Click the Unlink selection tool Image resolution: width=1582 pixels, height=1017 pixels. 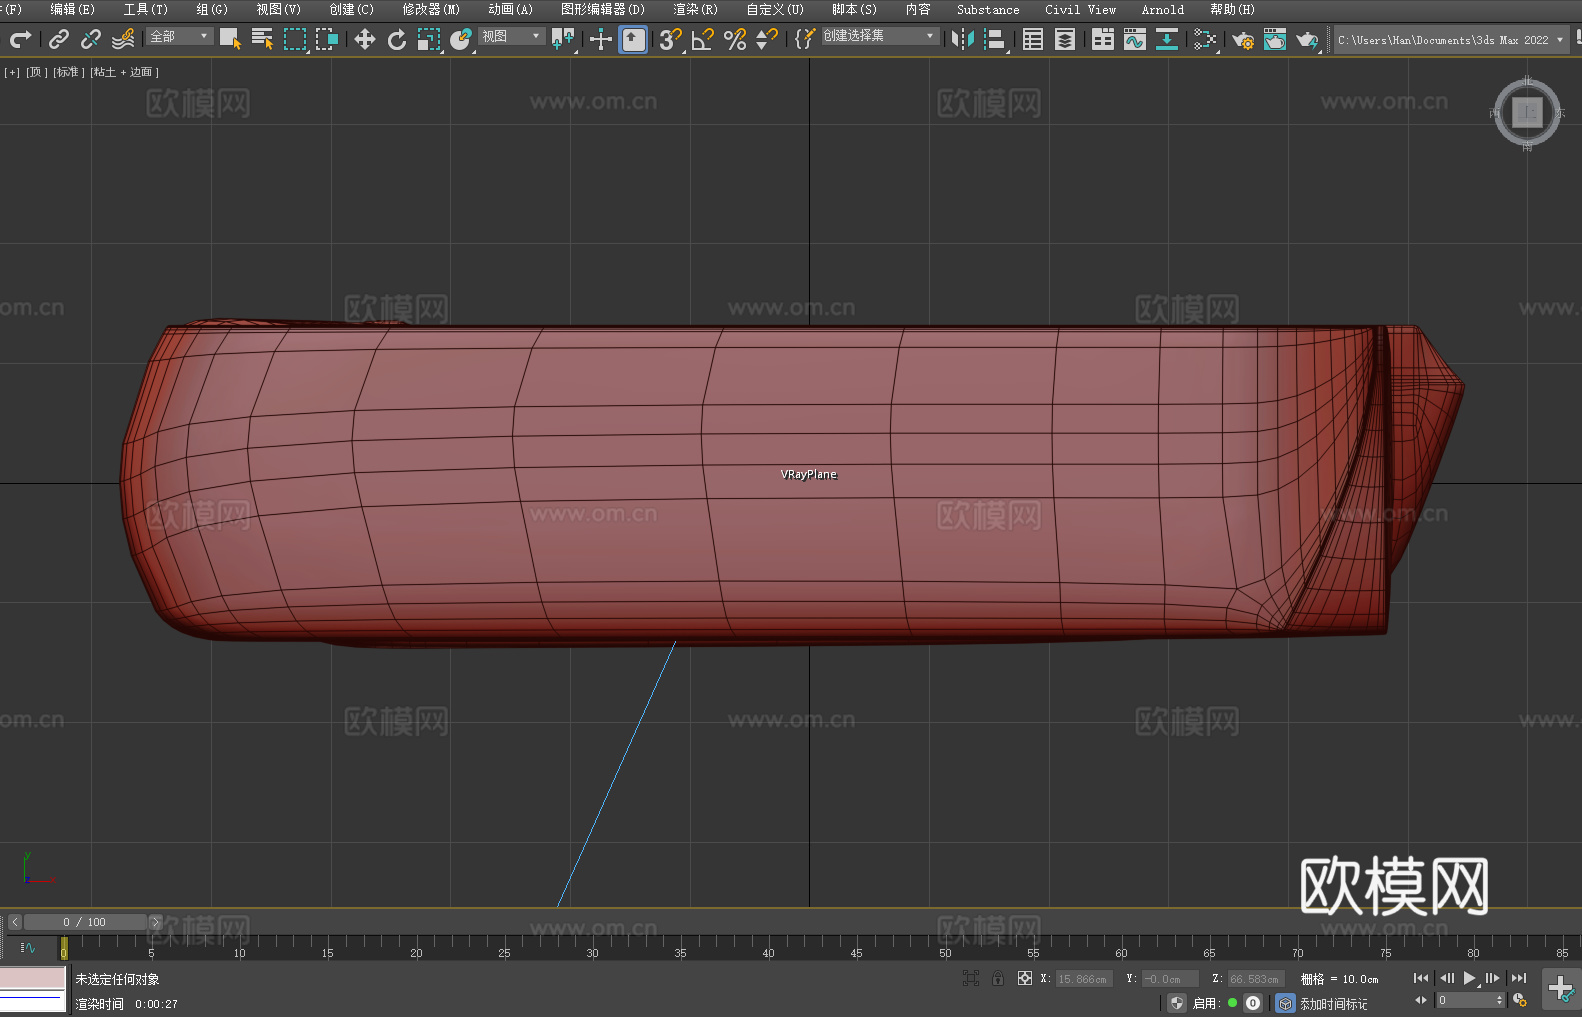[91, 39]
